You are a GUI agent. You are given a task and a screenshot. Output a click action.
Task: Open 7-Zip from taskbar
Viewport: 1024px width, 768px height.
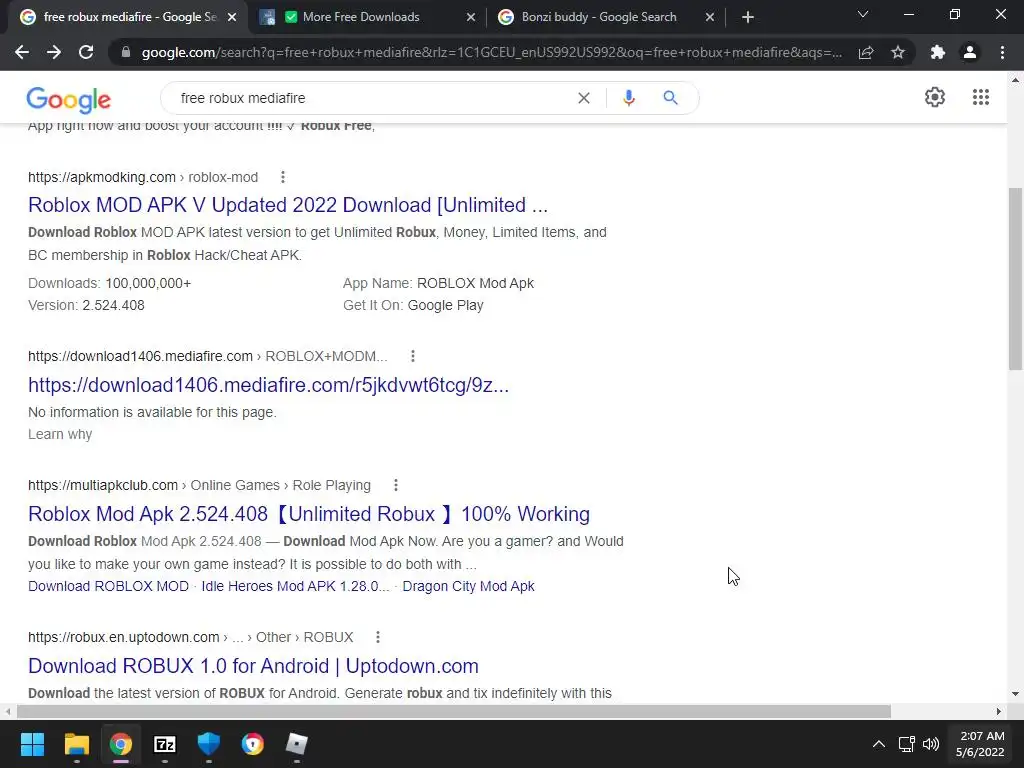point(165,744)
